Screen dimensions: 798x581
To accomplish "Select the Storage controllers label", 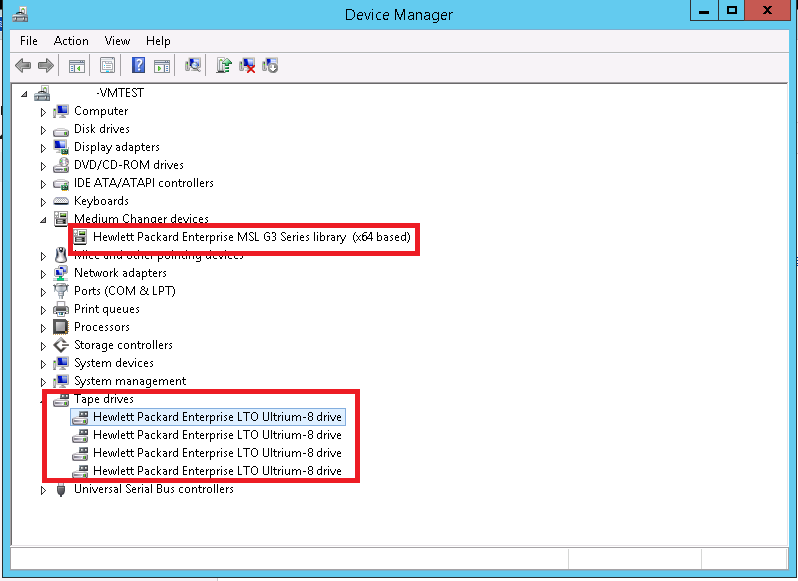I will (x=123, y=345).
